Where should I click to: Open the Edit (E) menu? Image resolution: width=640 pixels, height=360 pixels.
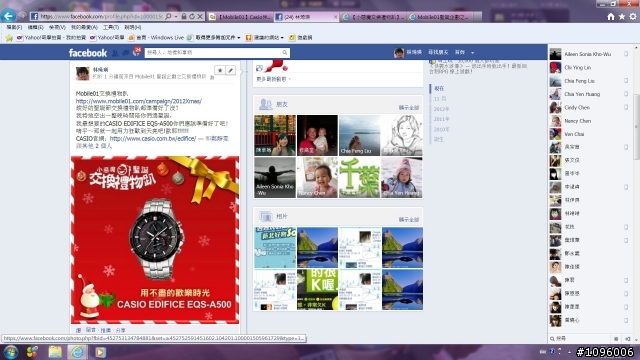click(x=36, y=27)
